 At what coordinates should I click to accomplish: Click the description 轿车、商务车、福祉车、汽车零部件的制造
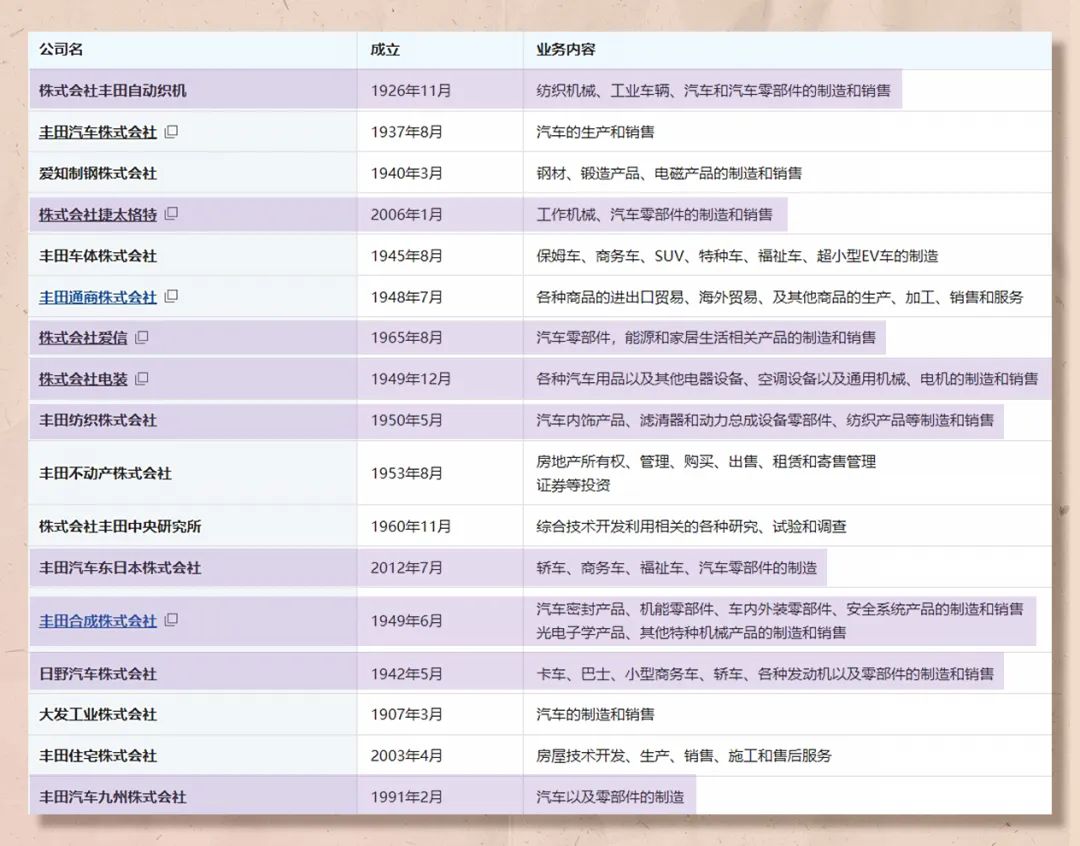(676, 568)
